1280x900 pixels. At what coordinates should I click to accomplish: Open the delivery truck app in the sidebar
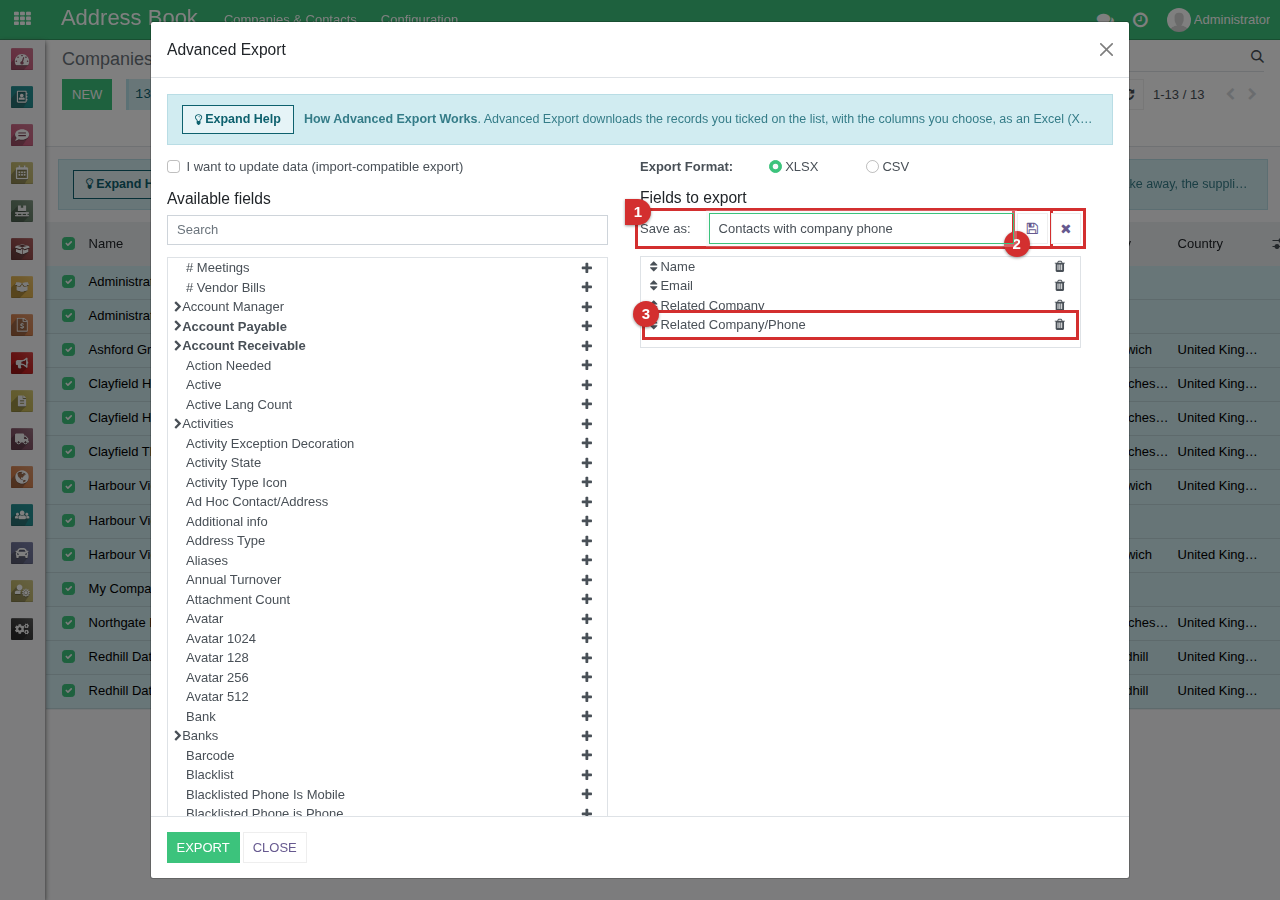click(22, 439)
